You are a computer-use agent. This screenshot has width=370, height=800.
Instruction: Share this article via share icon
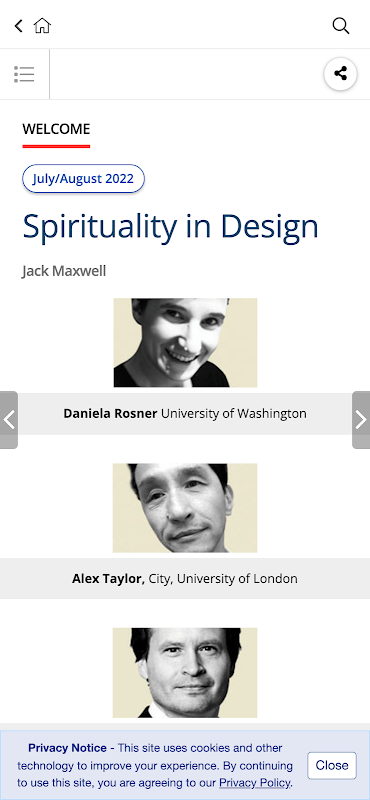click(340, 74)
